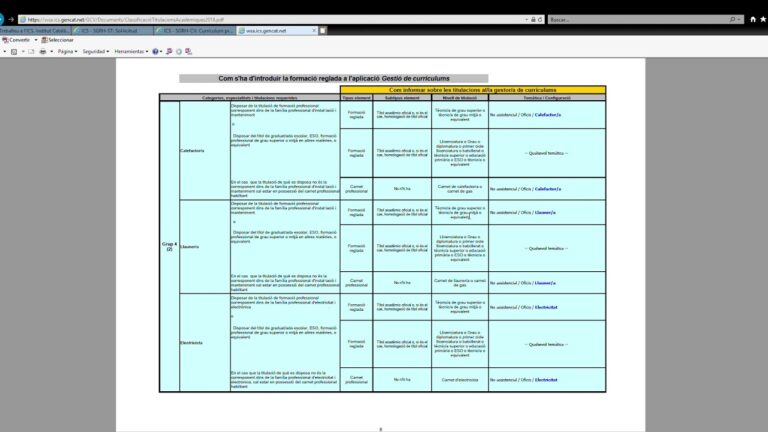This screenshot has height=432, width=768.
Task: Open the Seguridad menu
Action: 96,51
